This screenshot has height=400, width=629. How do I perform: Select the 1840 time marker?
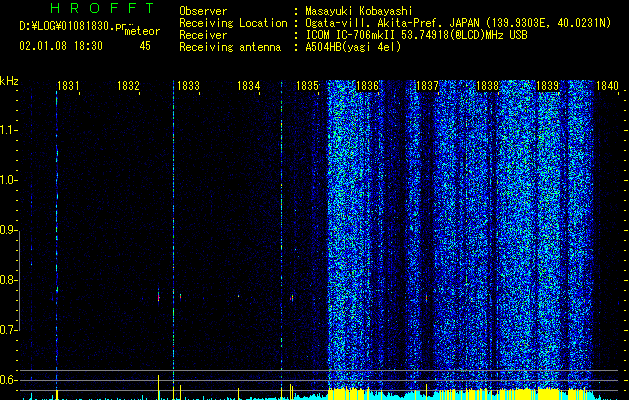point(607,85)
